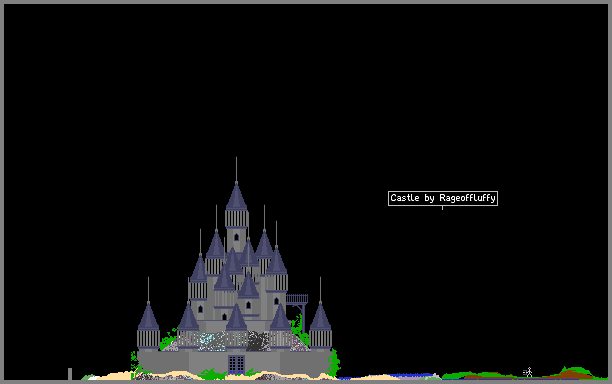612x384 pixels.
Task: Click the green grass hill near stickman
Action: click(x=576, y=368)
